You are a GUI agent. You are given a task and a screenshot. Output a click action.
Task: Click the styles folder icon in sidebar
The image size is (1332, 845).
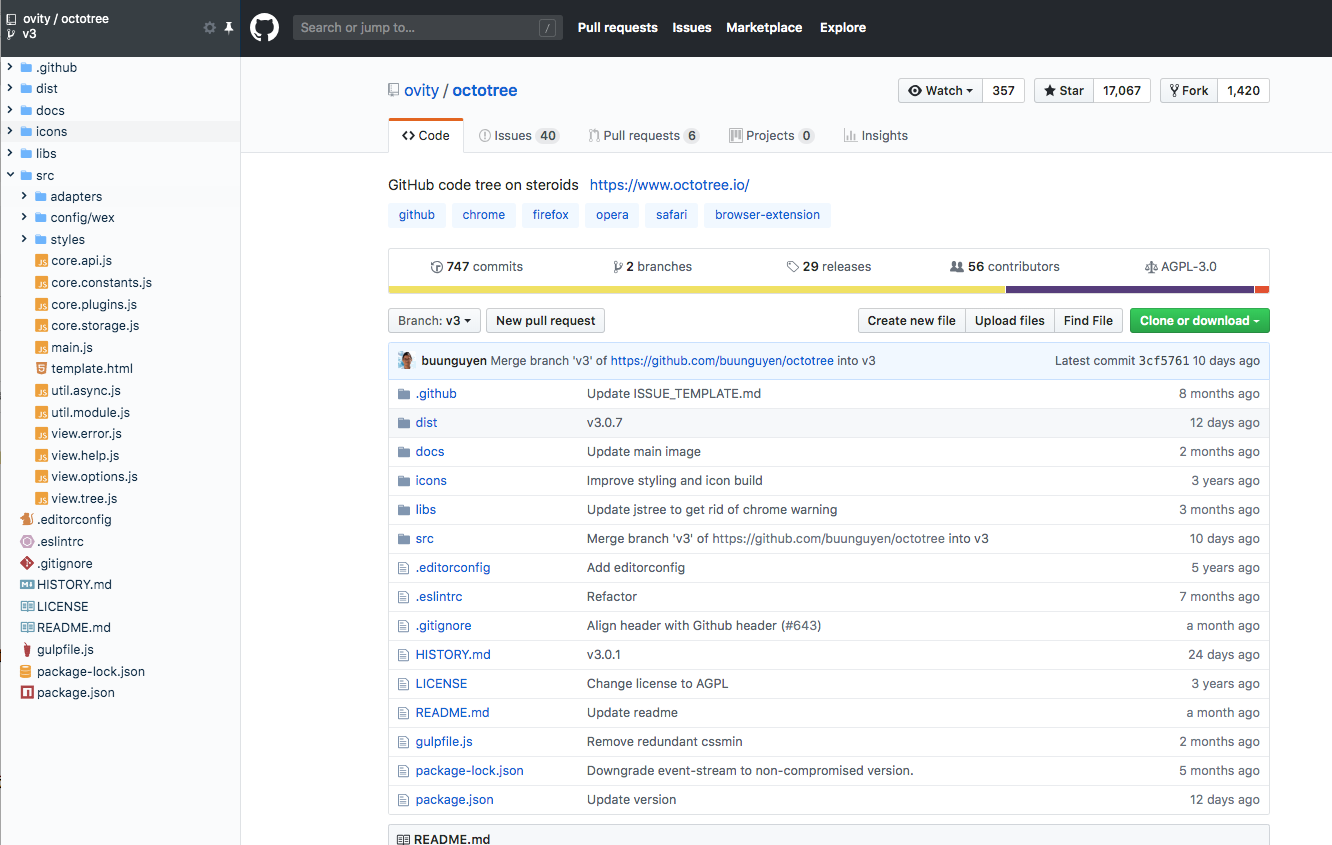(x=41, y=240)
